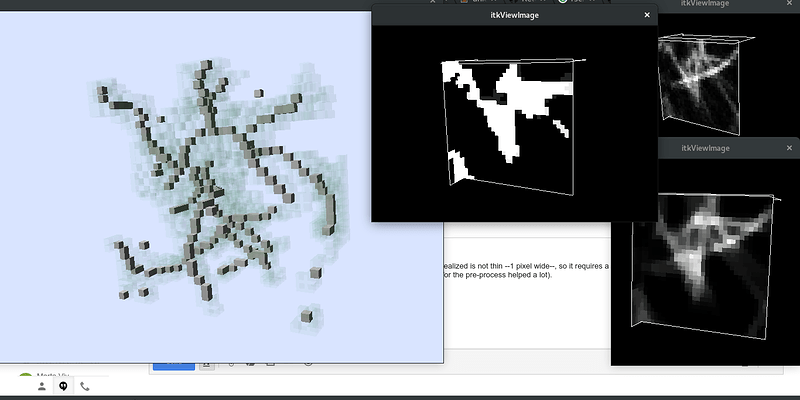Viewport: 800px width, 400px height.
Task: Select the Hangouts chat bubble icon
Action: point(63,386)
